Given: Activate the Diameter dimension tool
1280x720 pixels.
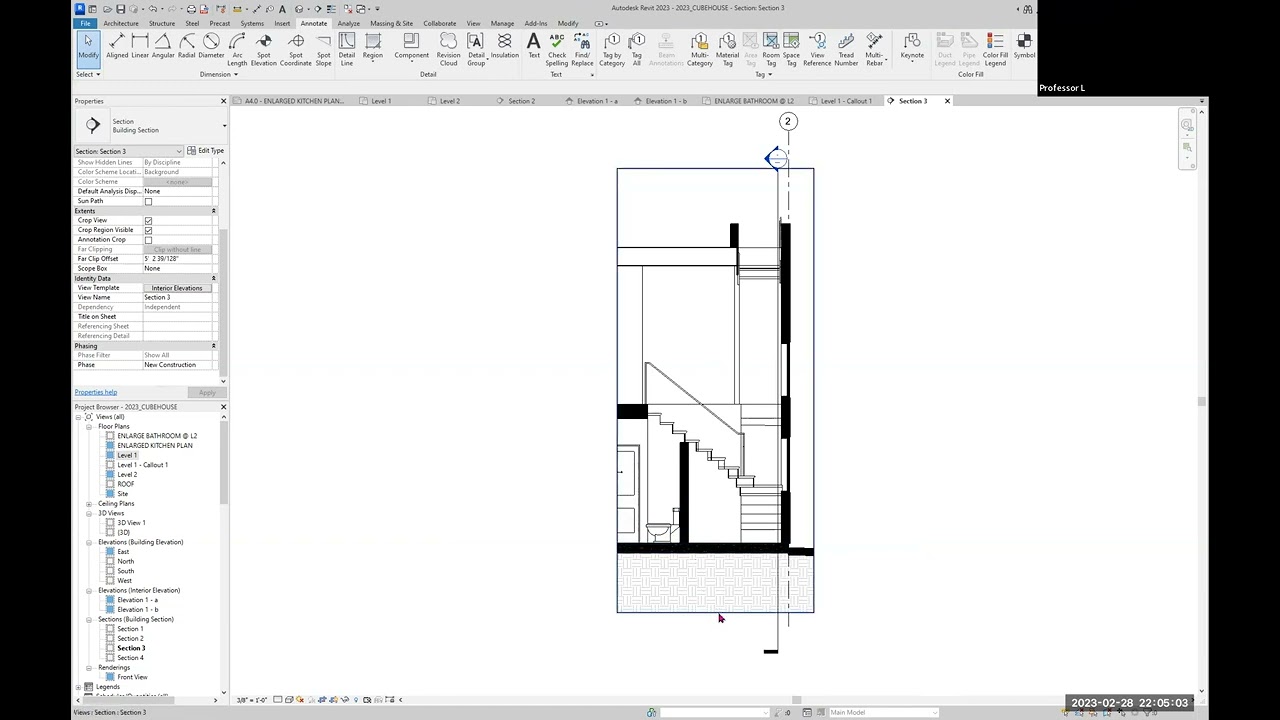Looking at the screenshot, I should [x=211, y=46].
